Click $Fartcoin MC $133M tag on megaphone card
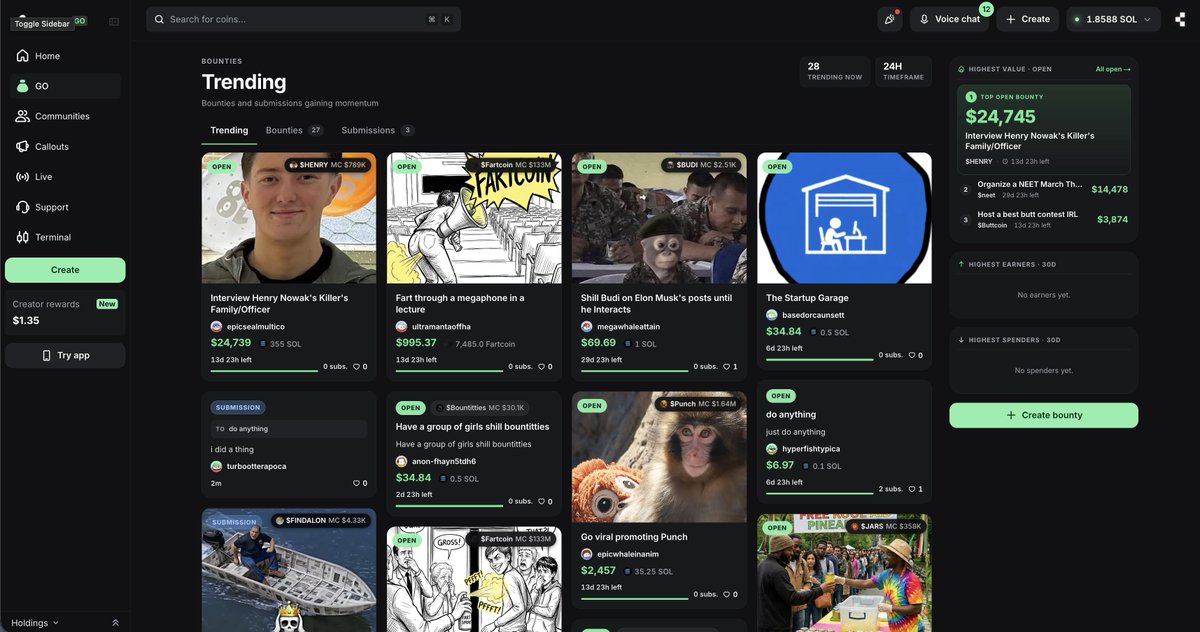The height and width of the screenshot is (632, 1200). pyautogui.click(x=510, y=165)
